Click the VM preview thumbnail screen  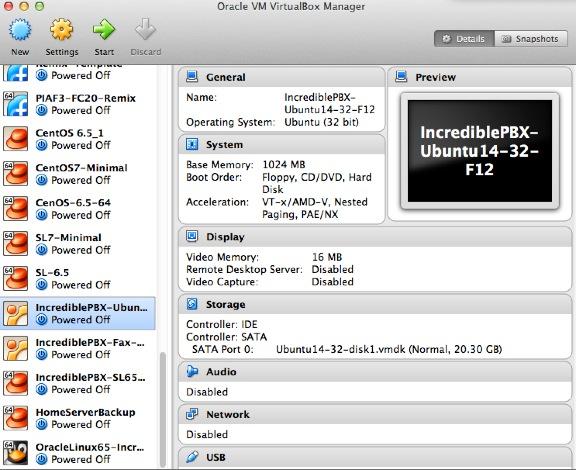click(x=480, y=151)
